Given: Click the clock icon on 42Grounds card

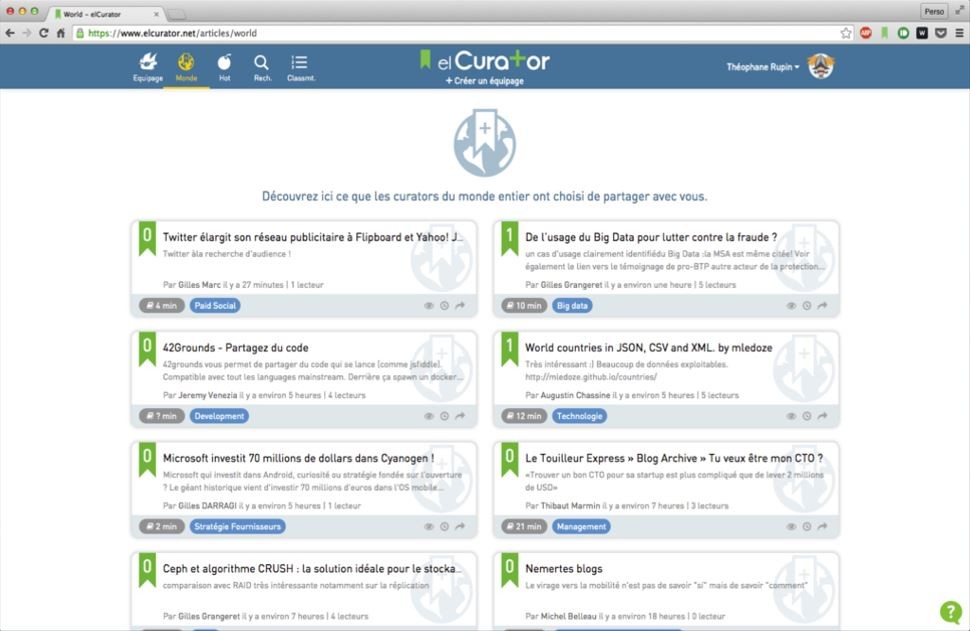Looking at the screenshot, I should (444, 416).
